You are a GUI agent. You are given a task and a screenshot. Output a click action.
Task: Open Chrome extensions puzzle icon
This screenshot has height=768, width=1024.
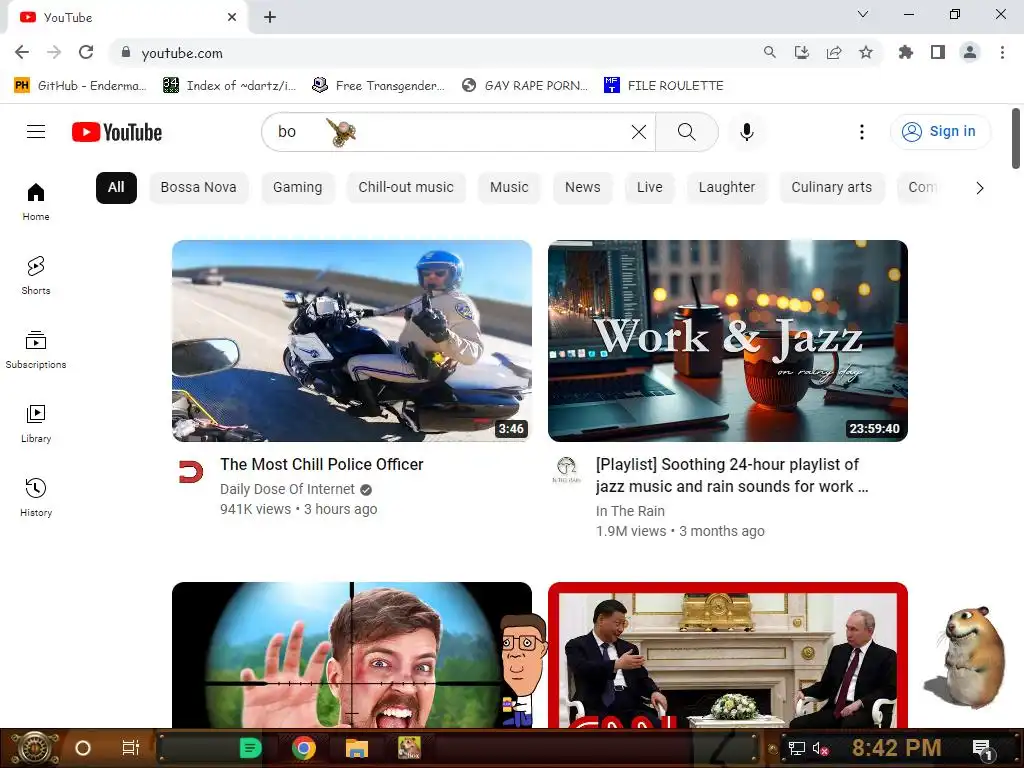[906, 52]
